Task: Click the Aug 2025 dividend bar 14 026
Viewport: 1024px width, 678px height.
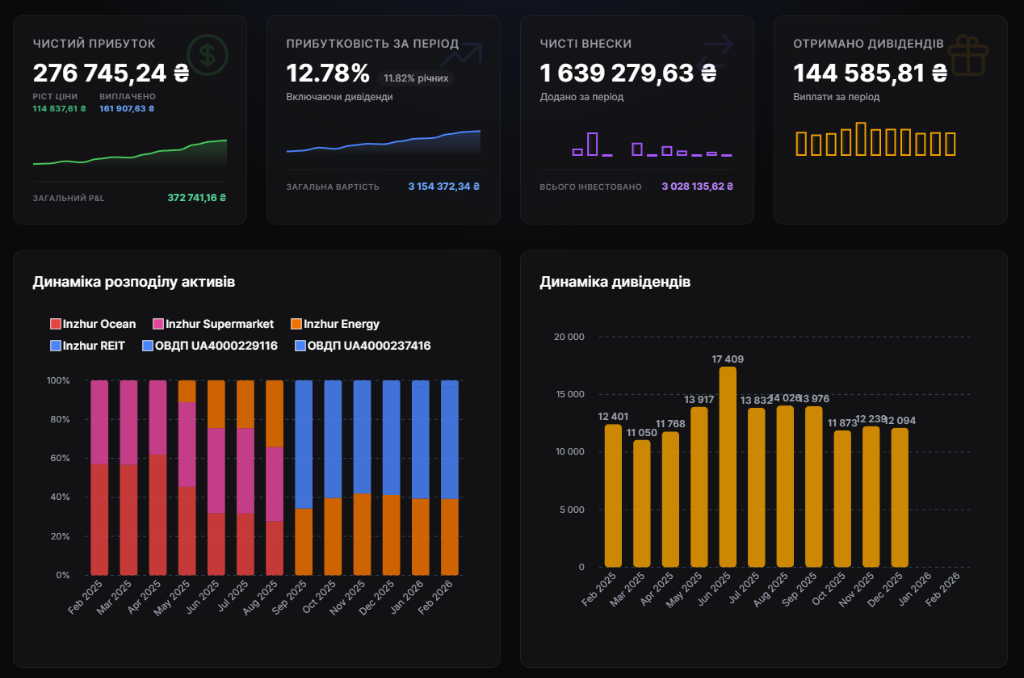Action: click(x=785, y=486)
